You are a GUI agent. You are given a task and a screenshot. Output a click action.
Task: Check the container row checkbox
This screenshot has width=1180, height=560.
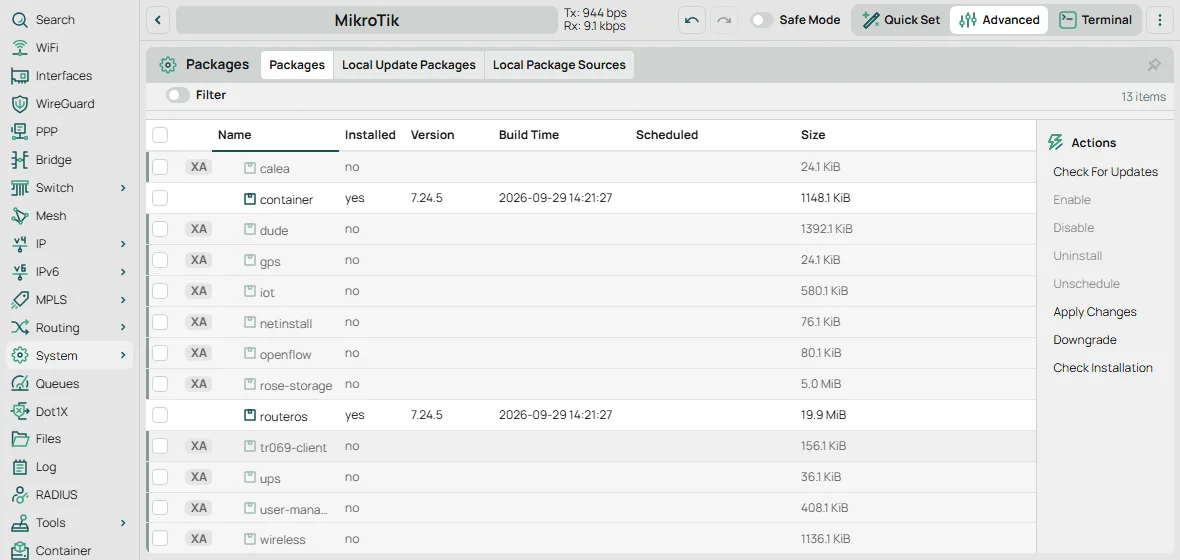click(x=160, y=198)
